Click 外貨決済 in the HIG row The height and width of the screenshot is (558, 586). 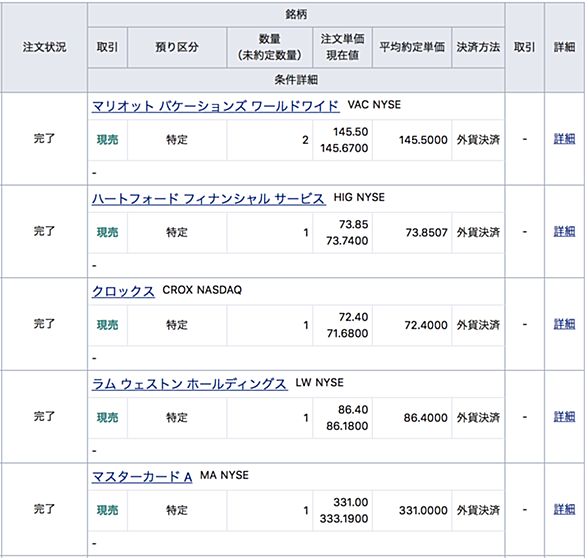pyautogui.click(x=478, y=232)
